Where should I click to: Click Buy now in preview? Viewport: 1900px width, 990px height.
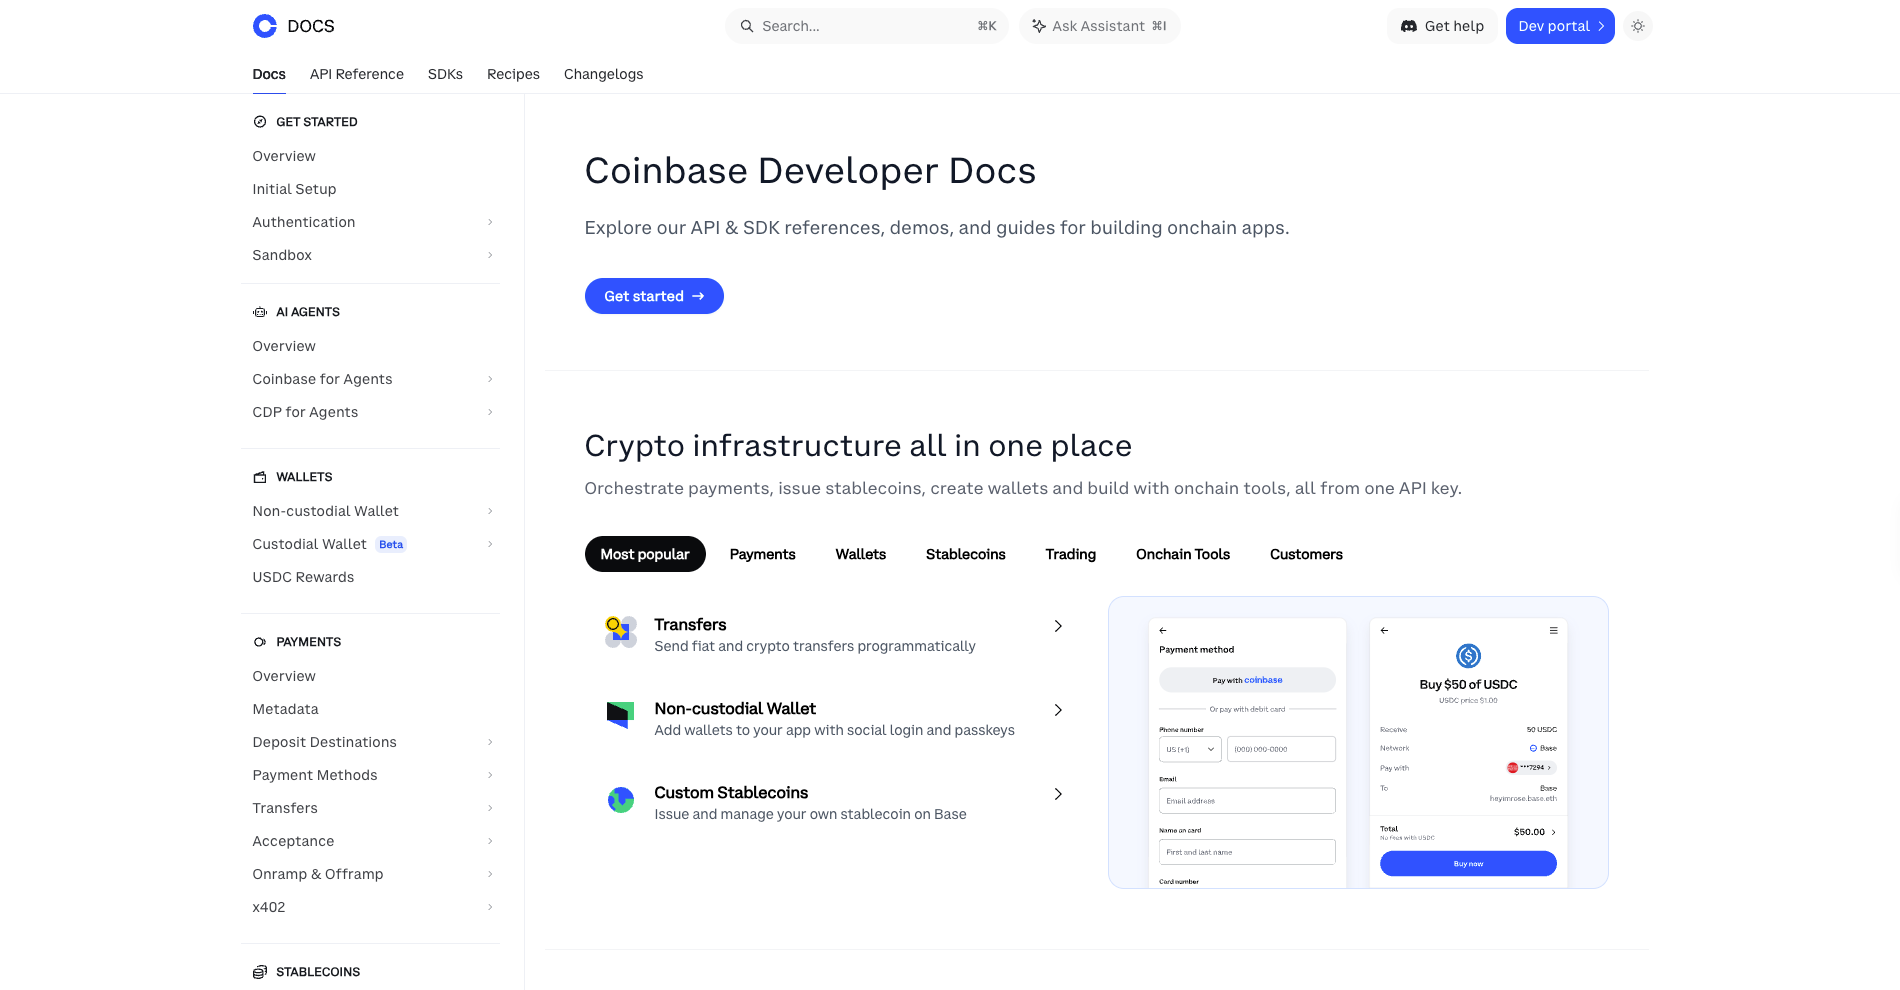pos(1468,864)
